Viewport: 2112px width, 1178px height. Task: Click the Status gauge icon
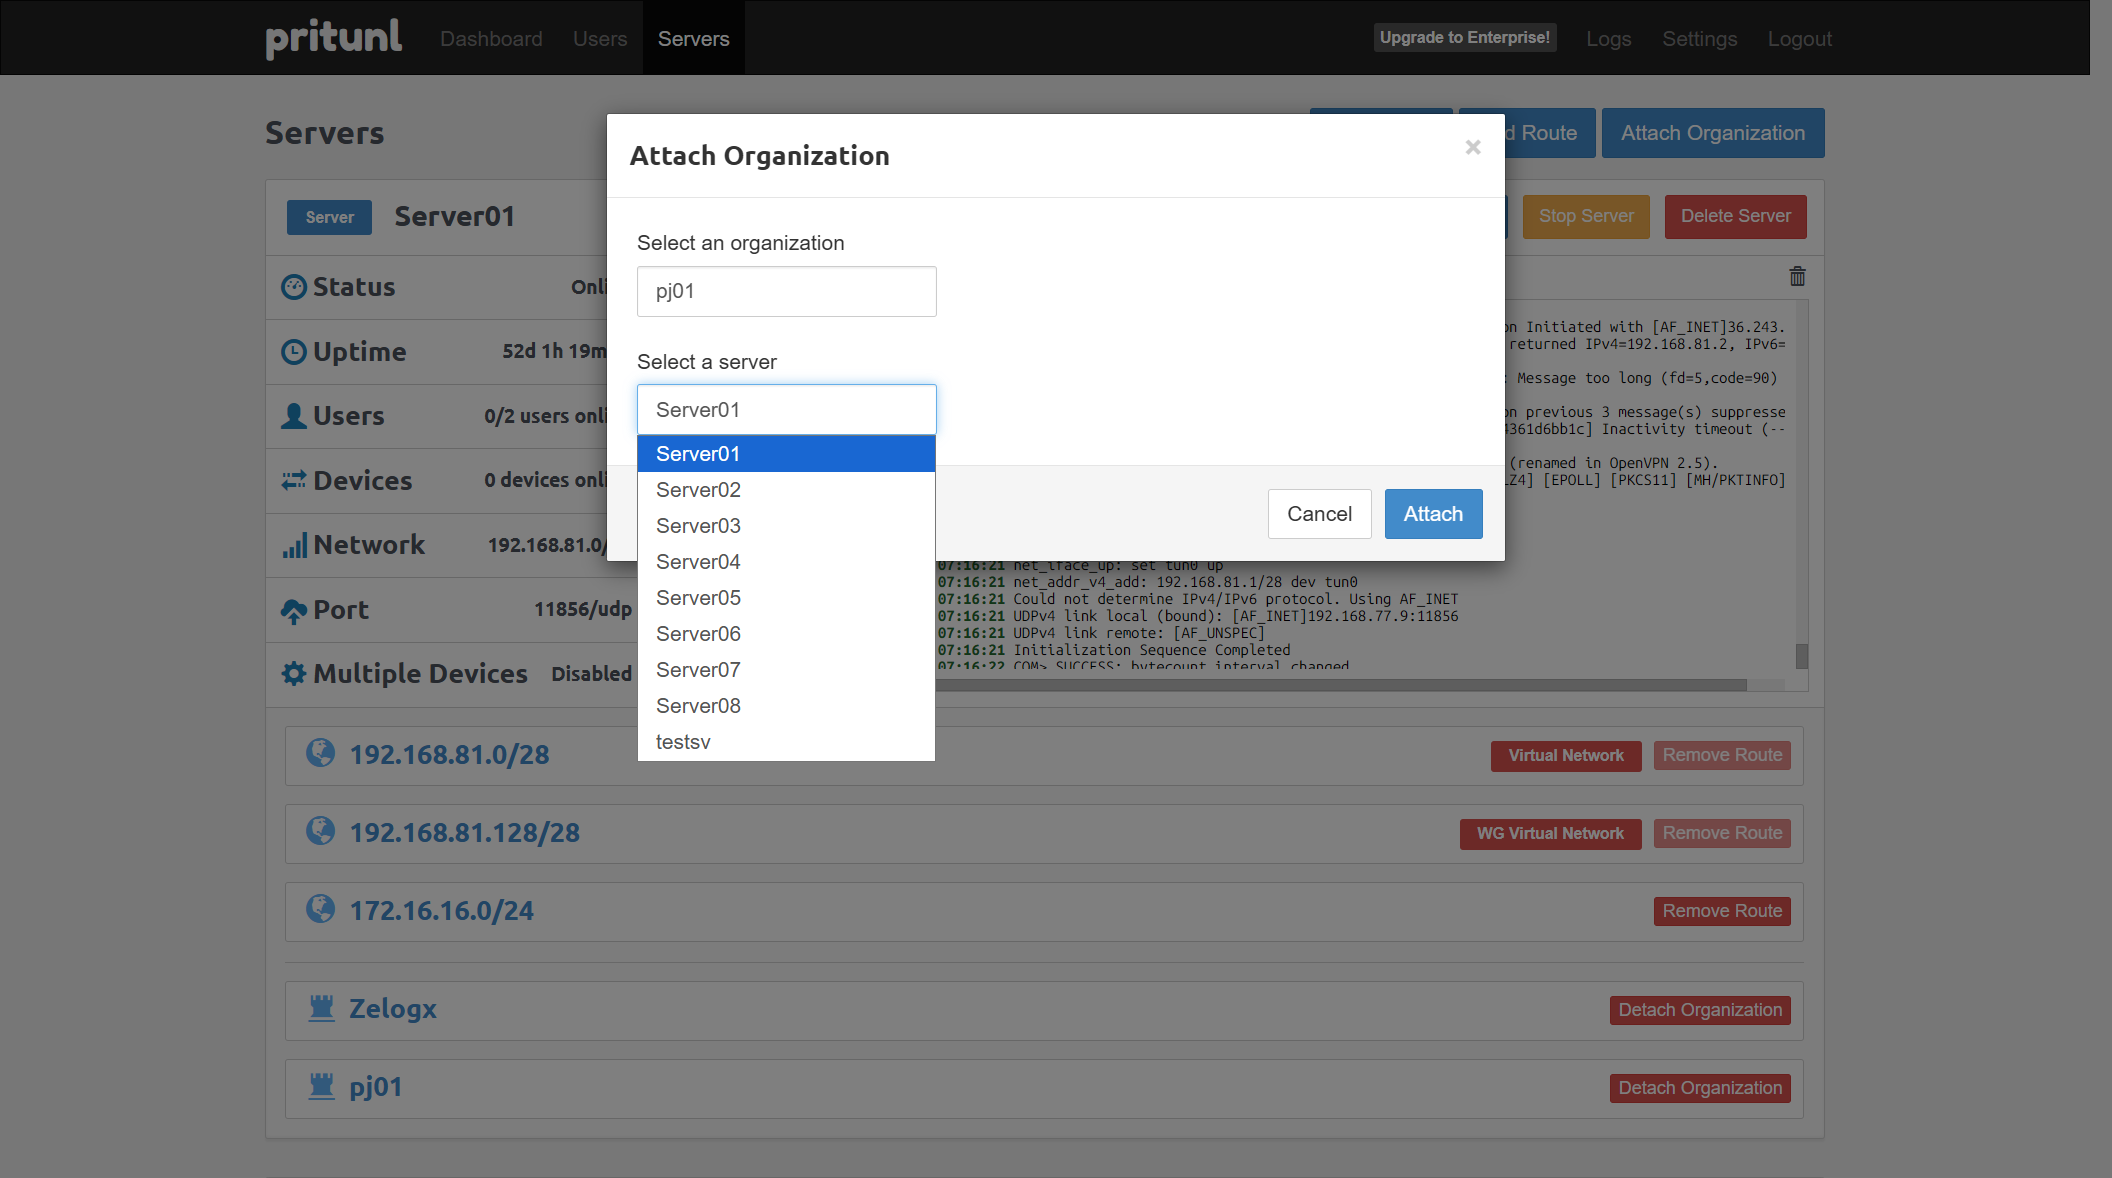(x=293, y=287)
